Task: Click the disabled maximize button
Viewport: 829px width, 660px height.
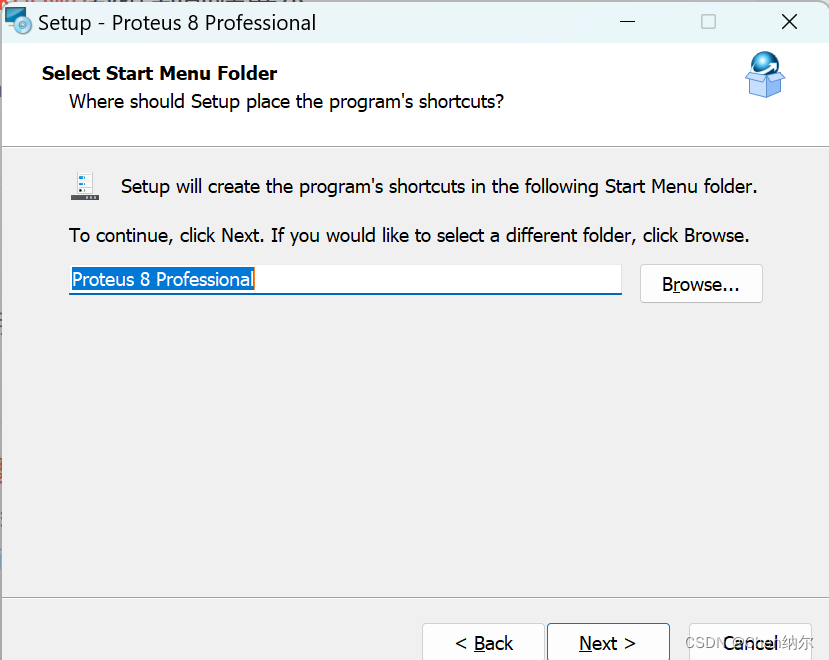Action: tap(708, 22)
